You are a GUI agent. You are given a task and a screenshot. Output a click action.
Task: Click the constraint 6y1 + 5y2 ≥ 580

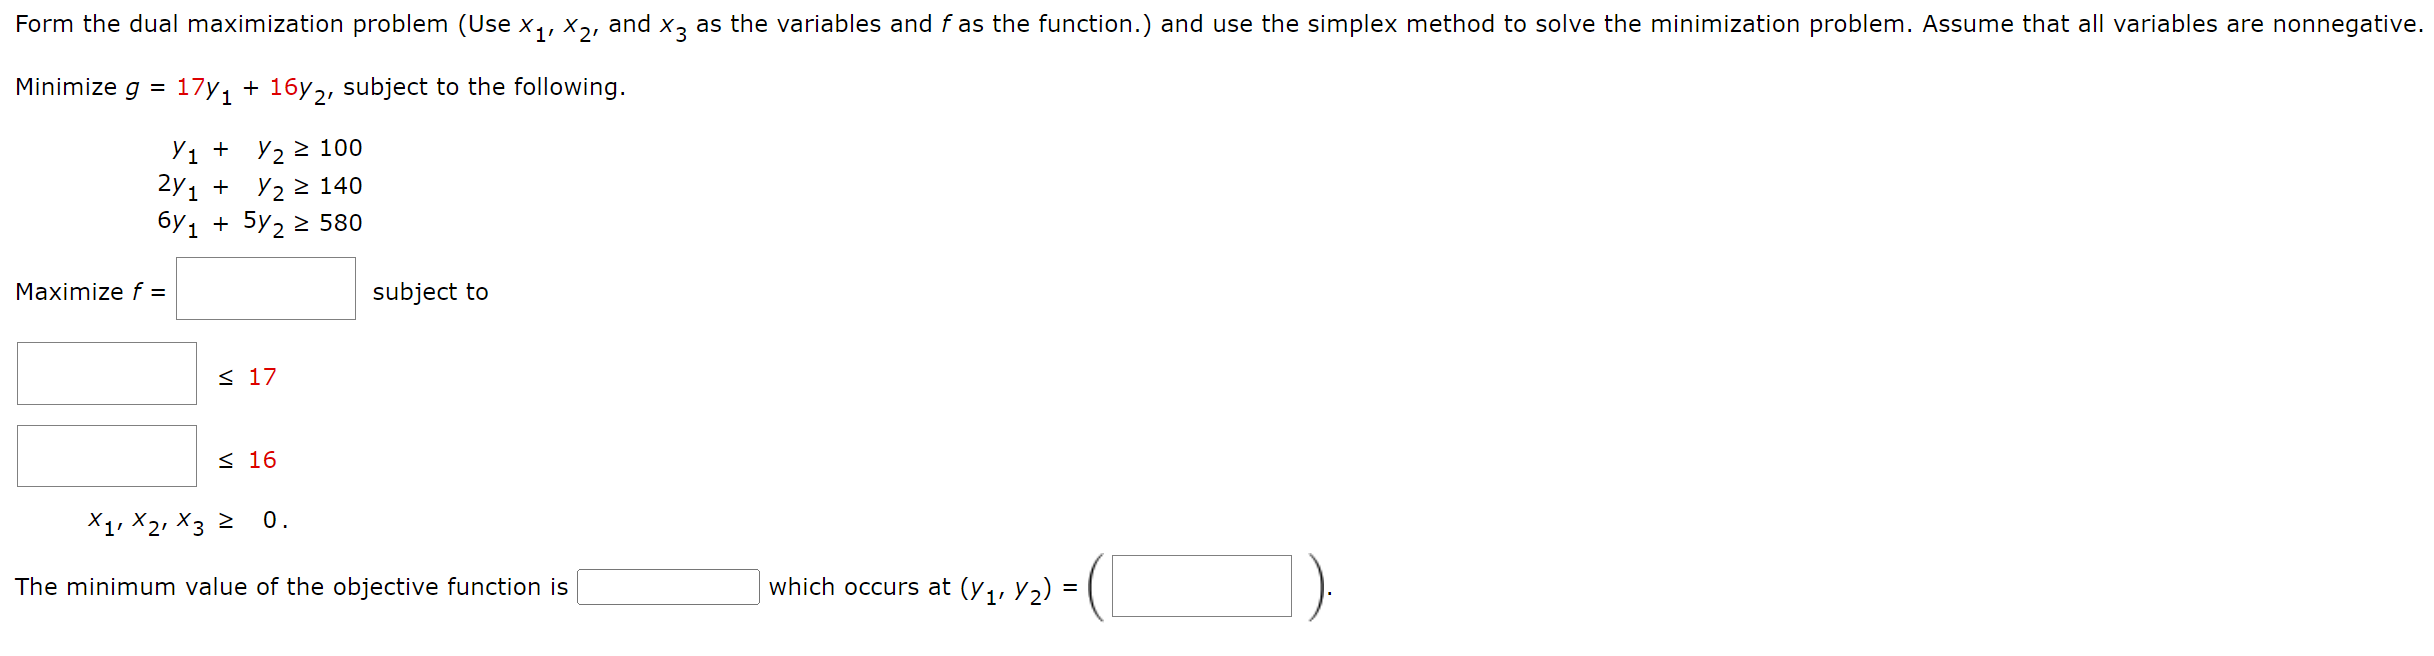[260, 224]
